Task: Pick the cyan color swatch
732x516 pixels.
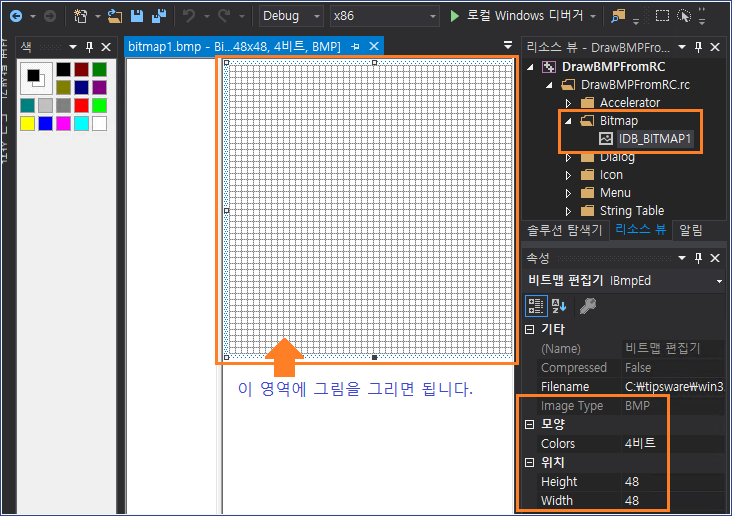Action: tap(82, 124)
